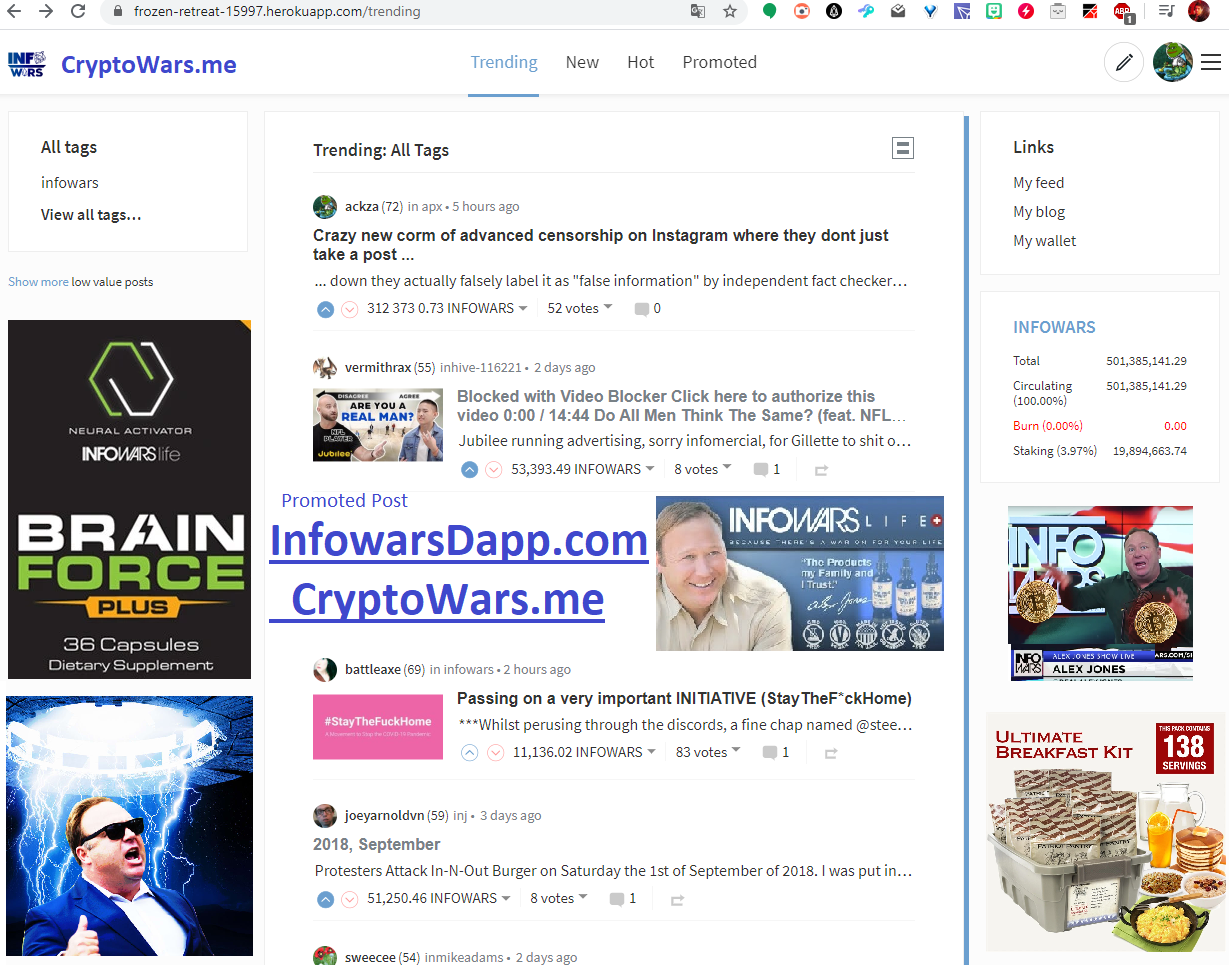Click the reshare icon on vermithrax's post
This screenshot has width=1229, height=965.
click(x=822, y=469)
